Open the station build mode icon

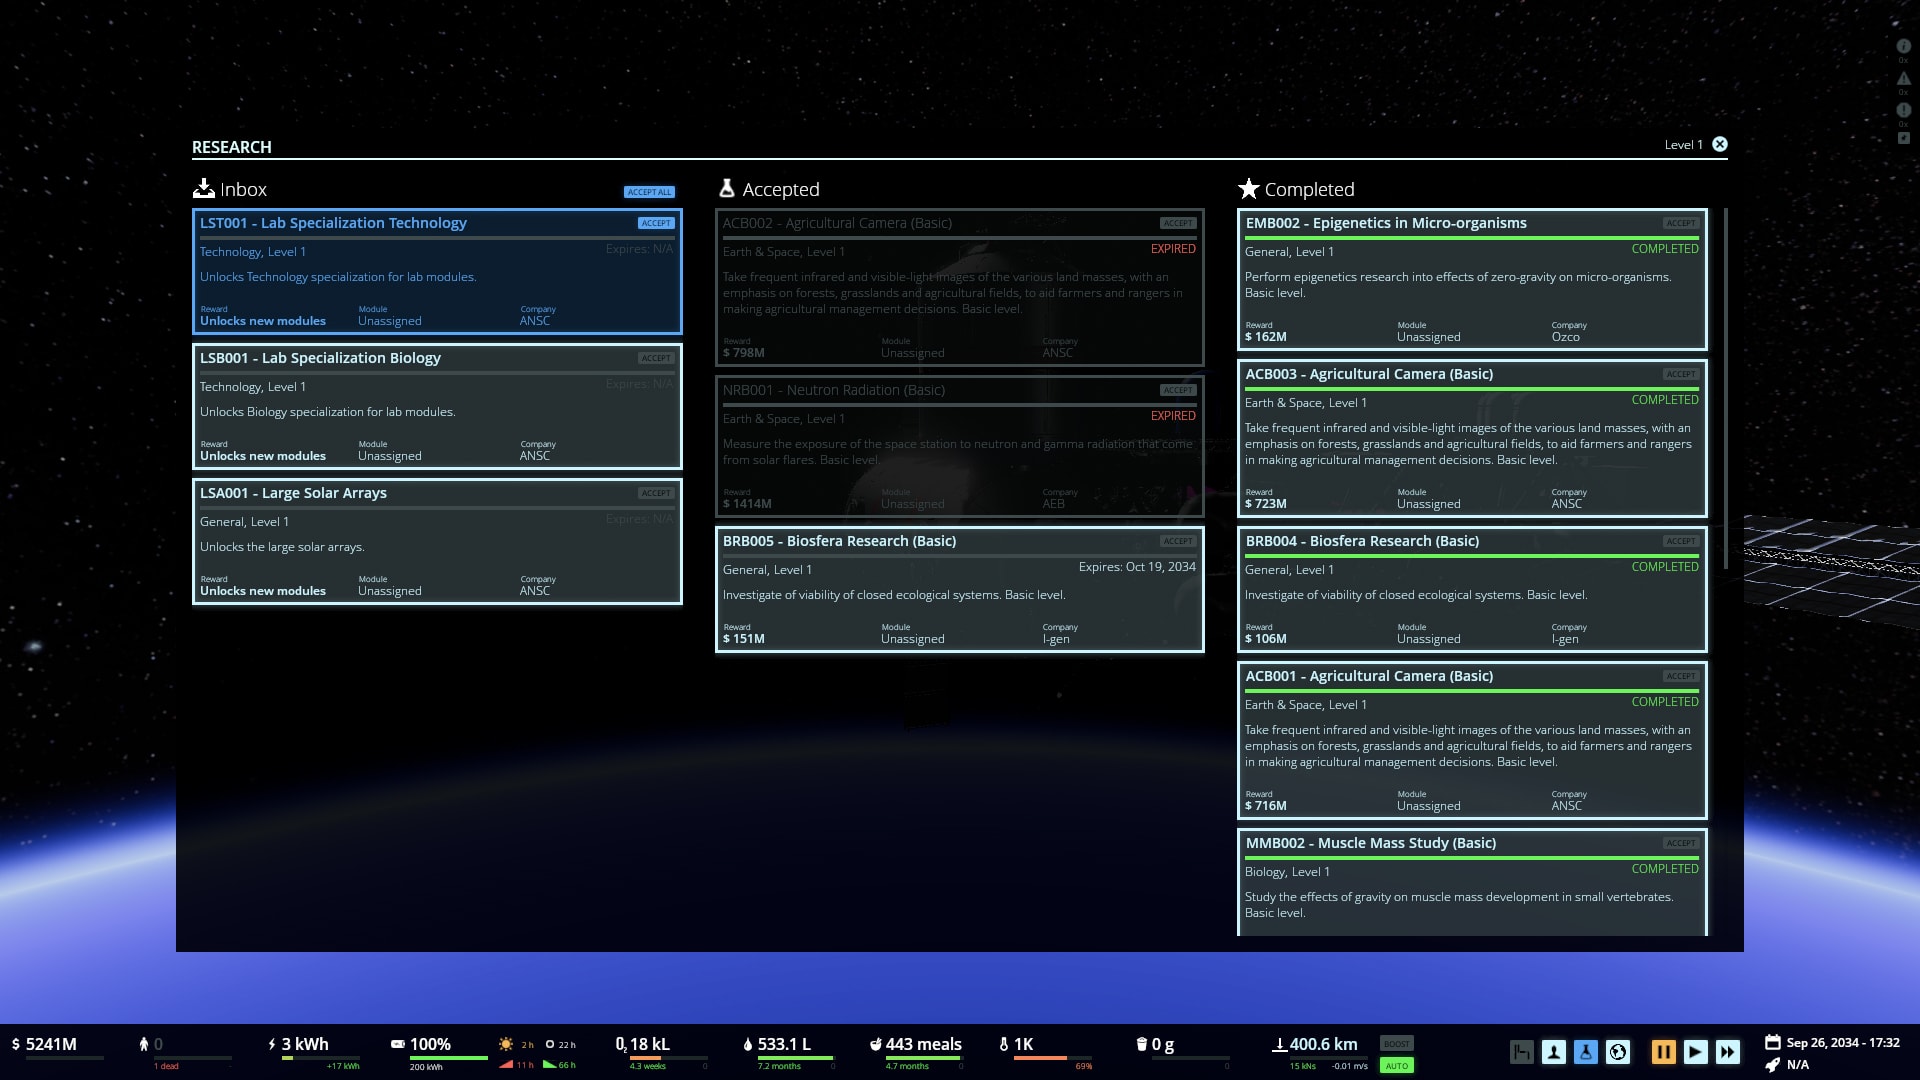tap(1522, 1051)
